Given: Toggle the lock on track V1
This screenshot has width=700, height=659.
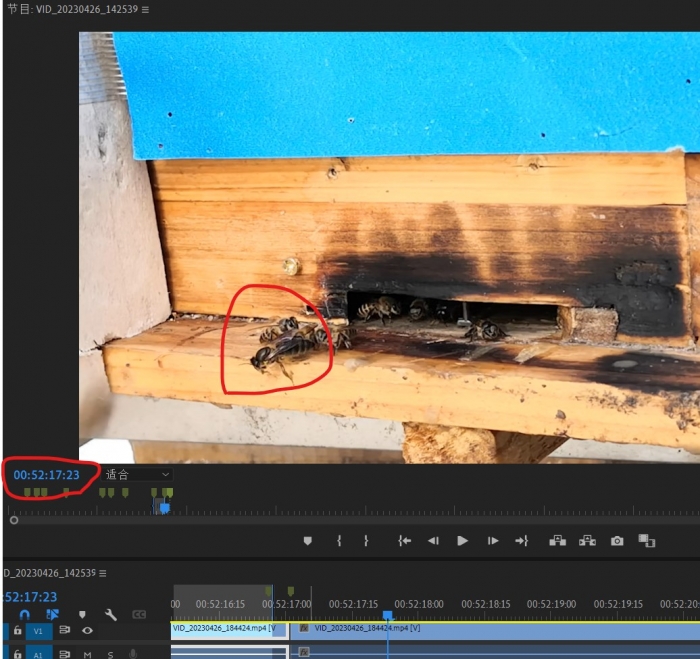Looking at the screenshot, I should (17, 631).
